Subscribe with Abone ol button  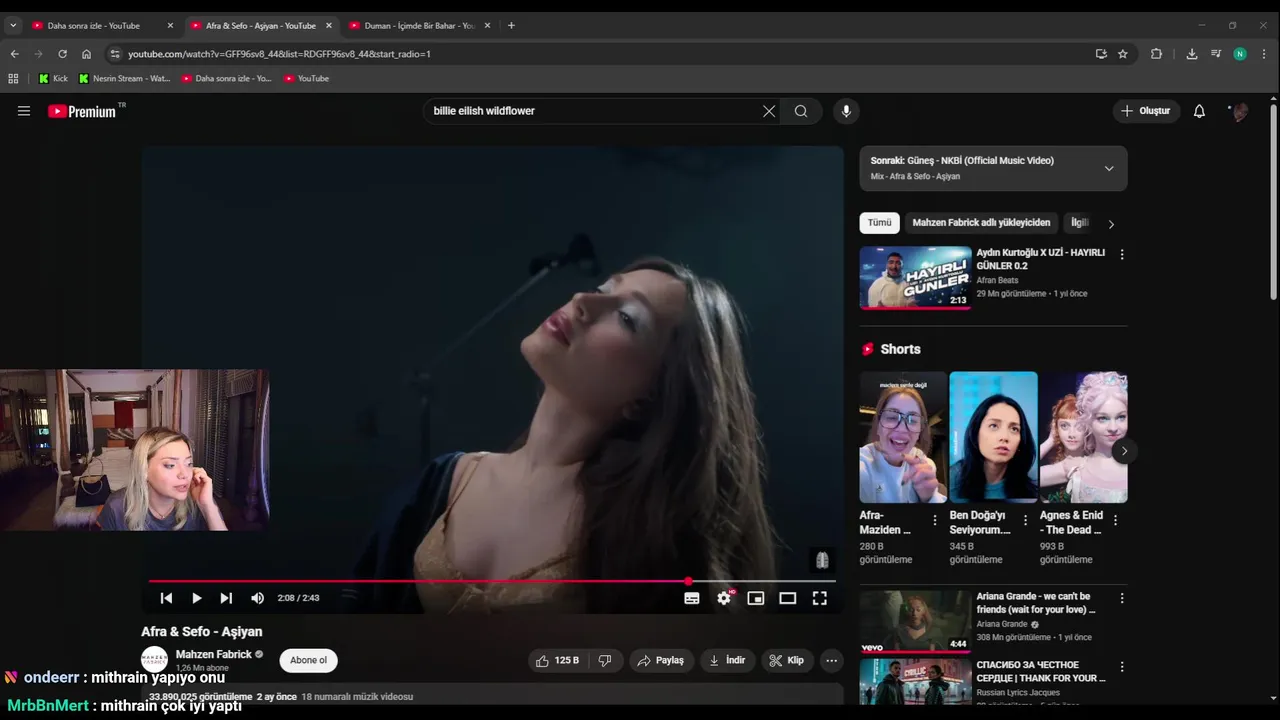coord(308,660)
